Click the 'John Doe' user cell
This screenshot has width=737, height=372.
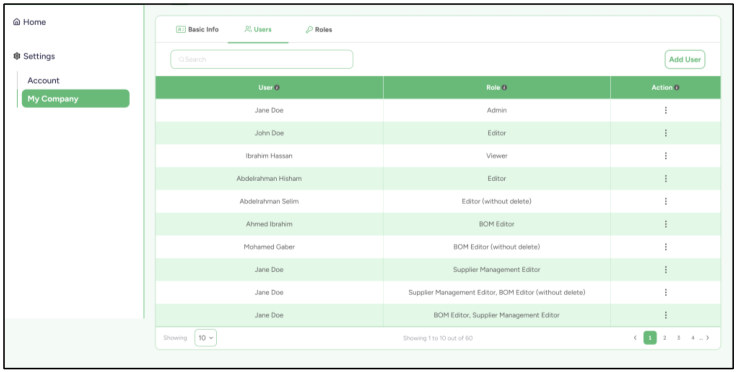point(269,133)
